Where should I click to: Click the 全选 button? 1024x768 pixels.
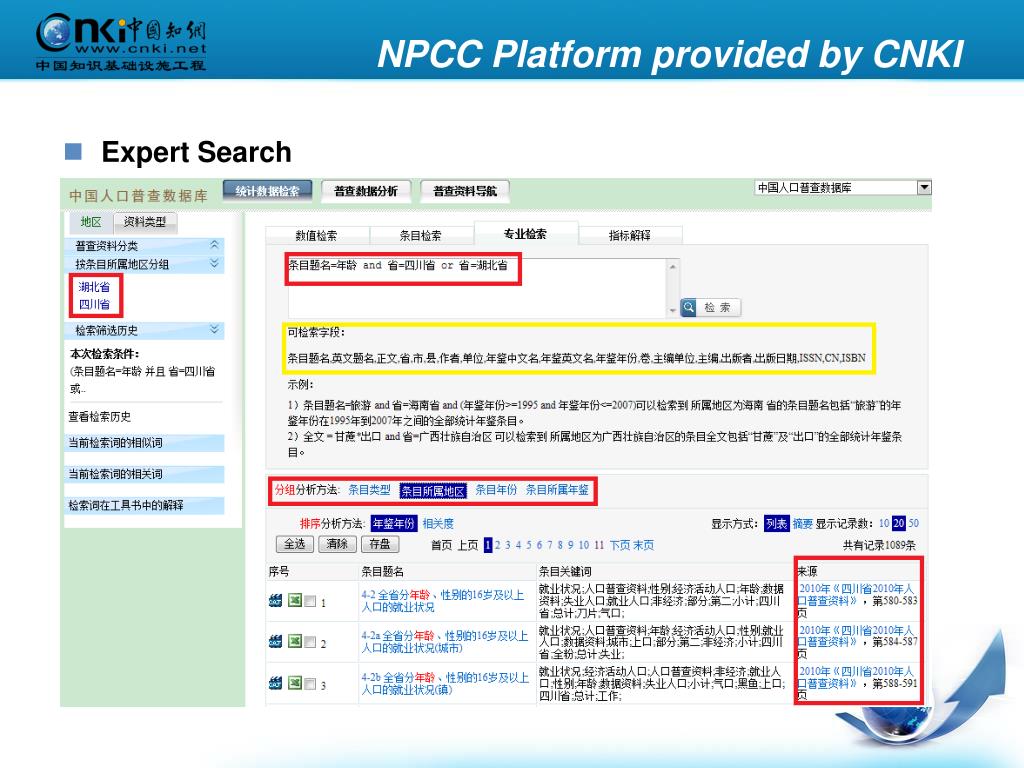point(295,544)
